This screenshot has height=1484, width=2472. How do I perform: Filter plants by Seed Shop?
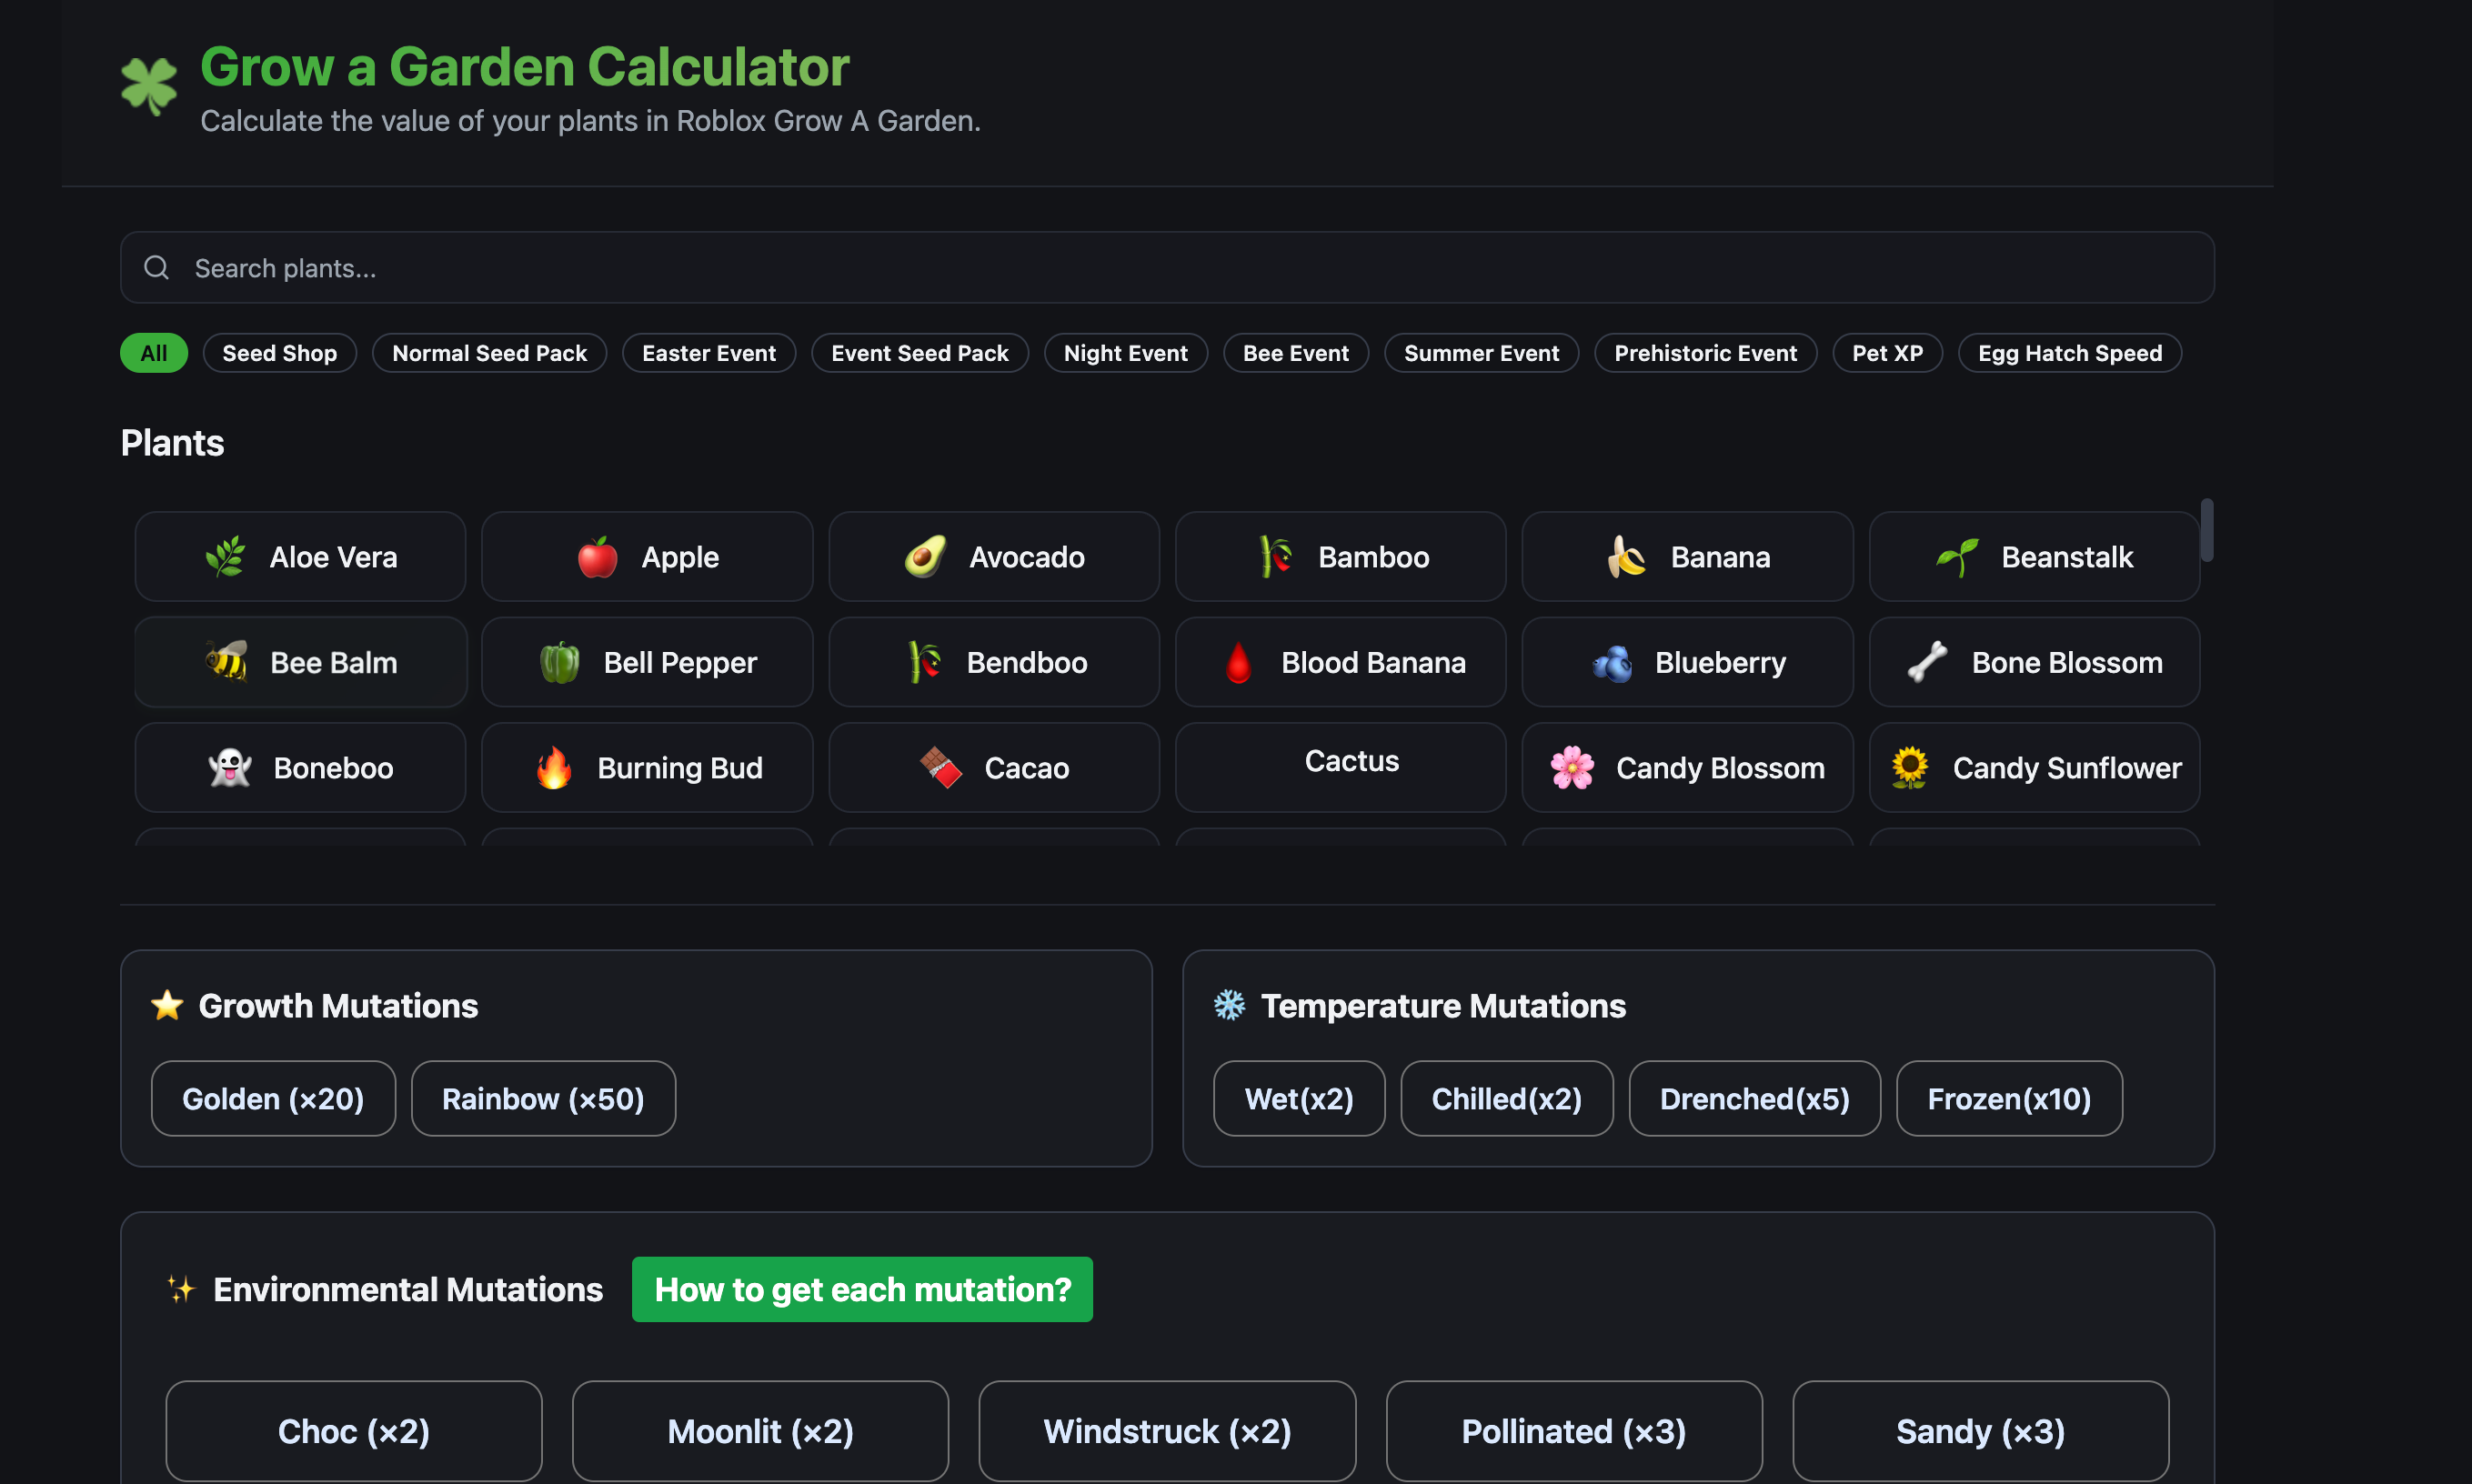click(x=280, y=353)
